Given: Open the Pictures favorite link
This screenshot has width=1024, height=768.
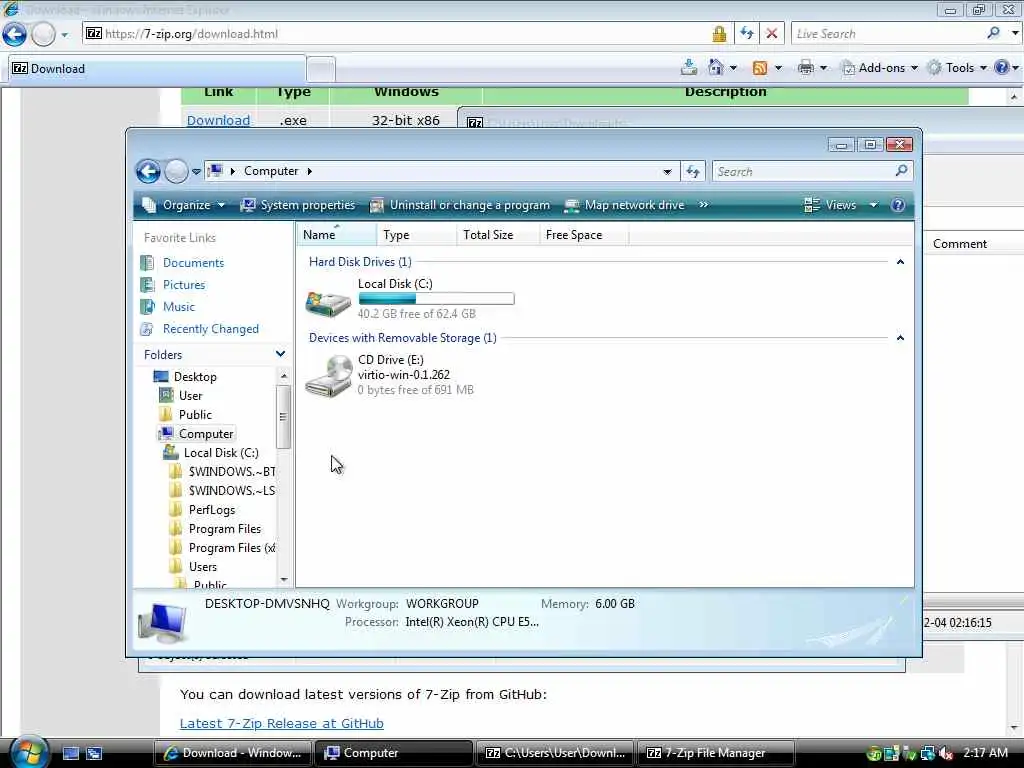Looking at the screenshot, I should pyautogui.click(x=184, y=285).
